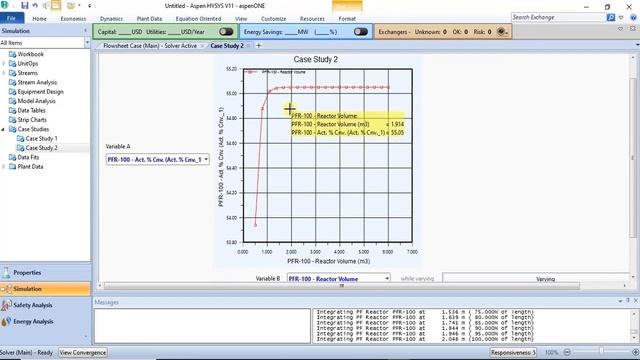Switch to the Properties environment
Viewport: 640px width, 360px height.
click(x=45, y=272)
